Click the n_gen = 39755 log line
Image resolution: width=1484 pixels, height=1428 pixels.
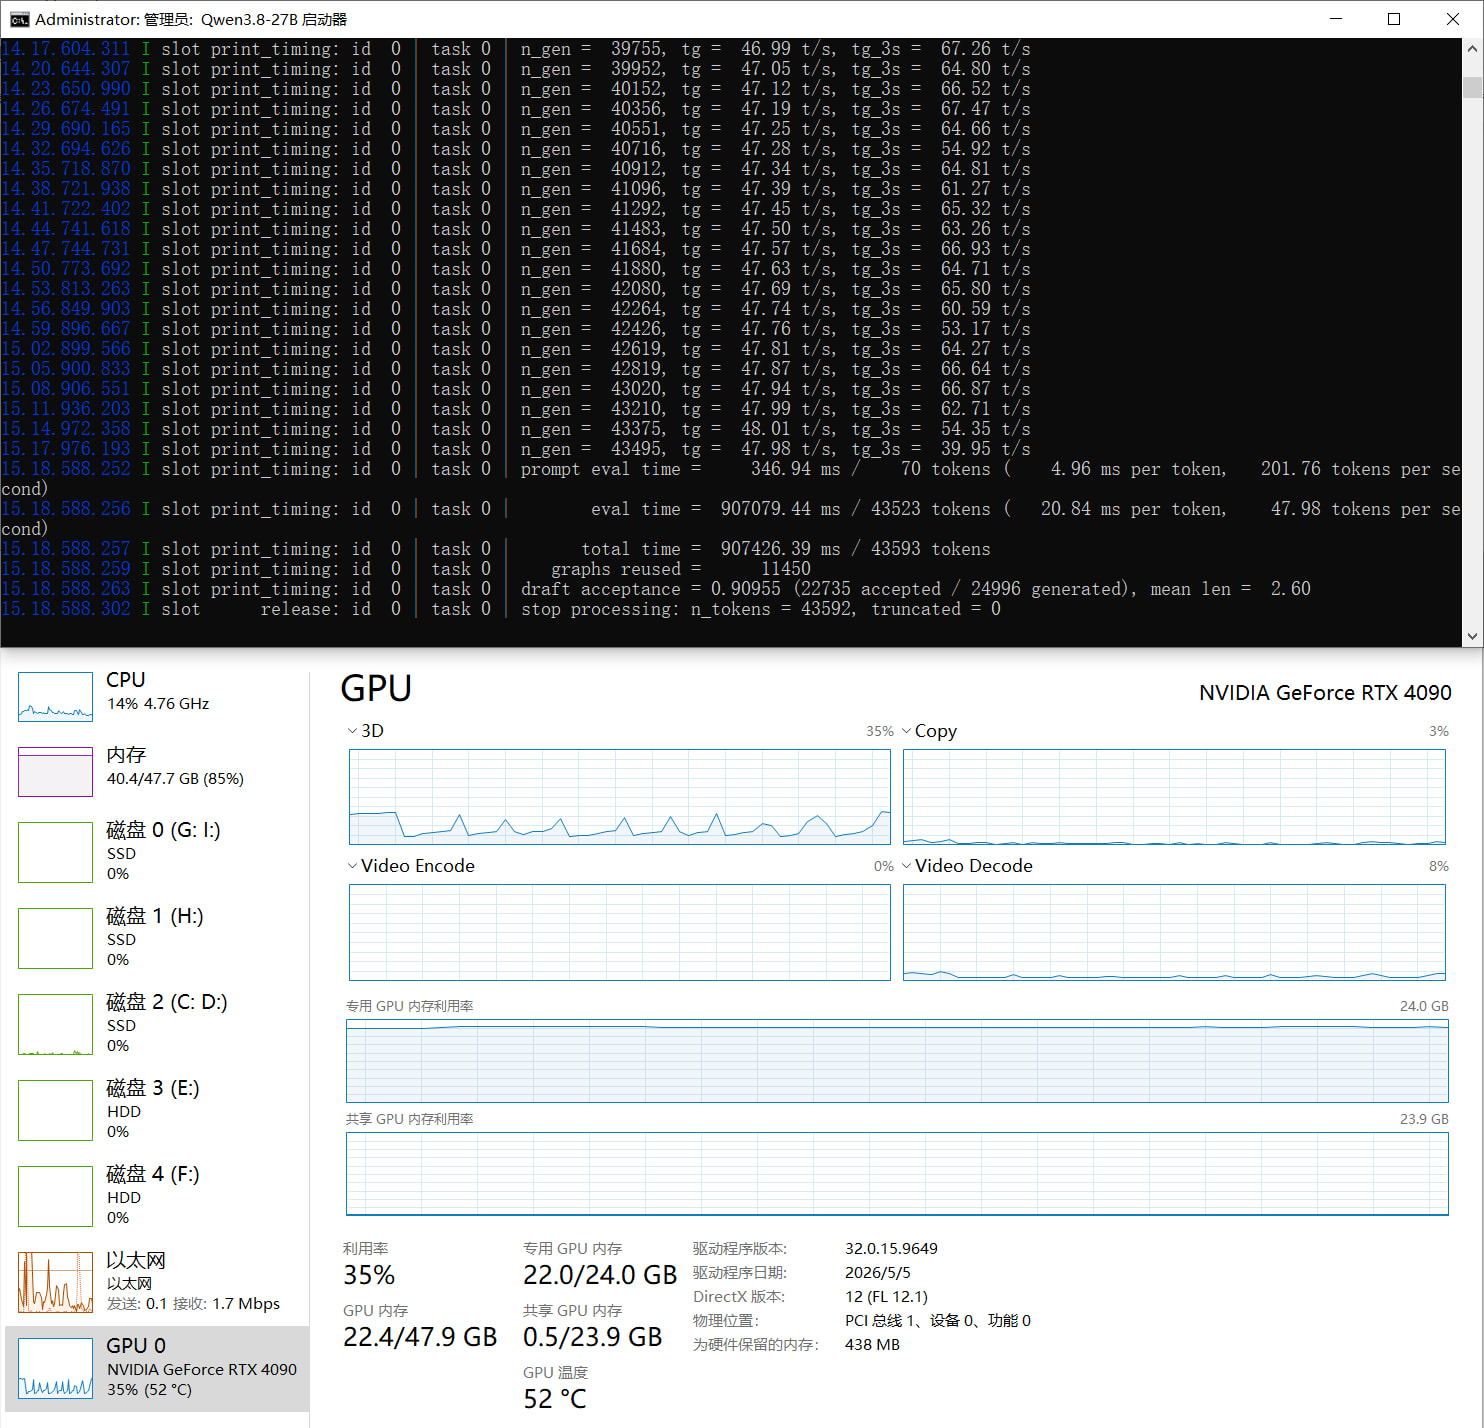click(516, 49)
